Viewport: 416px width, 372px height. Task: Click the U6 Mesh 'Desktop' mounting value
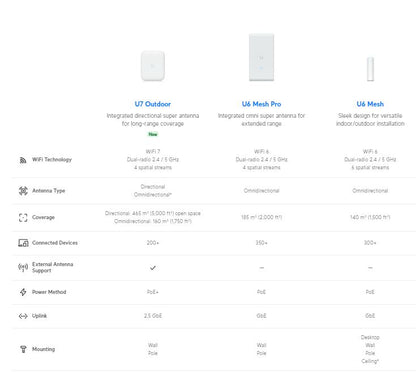(370, 337)
